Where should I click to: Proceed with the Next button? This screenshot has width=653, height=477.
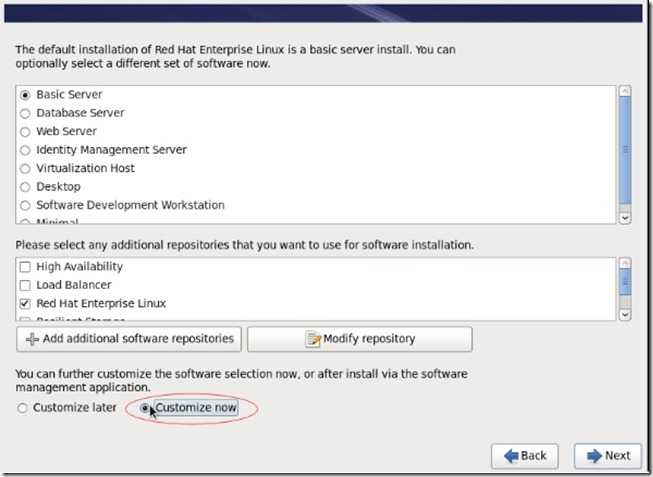coord(608,456)
